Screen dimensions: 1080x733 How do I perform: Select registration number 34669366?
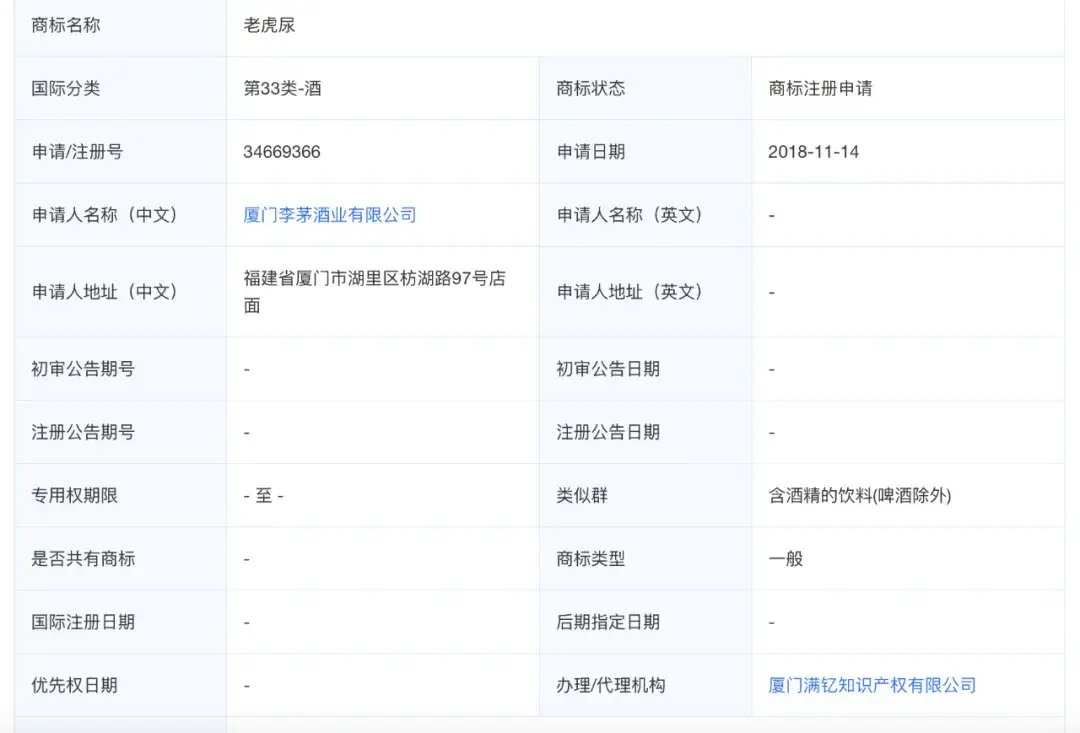point(282,152)
